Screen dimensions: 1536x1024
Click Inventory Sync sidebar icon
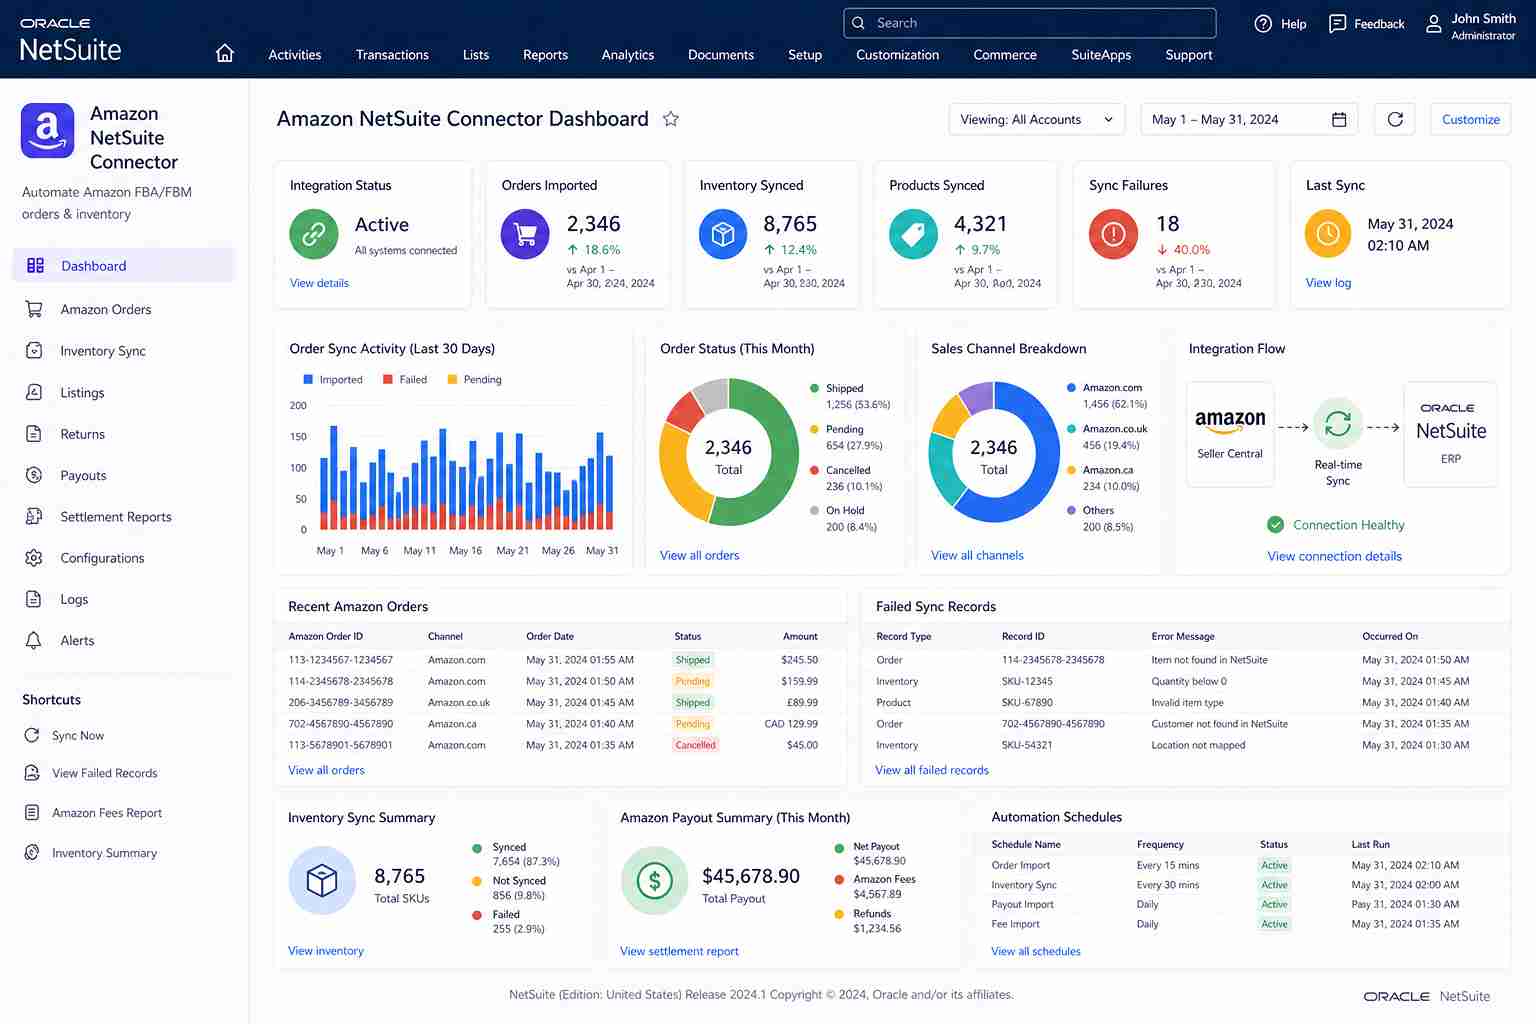click(34, 351)
